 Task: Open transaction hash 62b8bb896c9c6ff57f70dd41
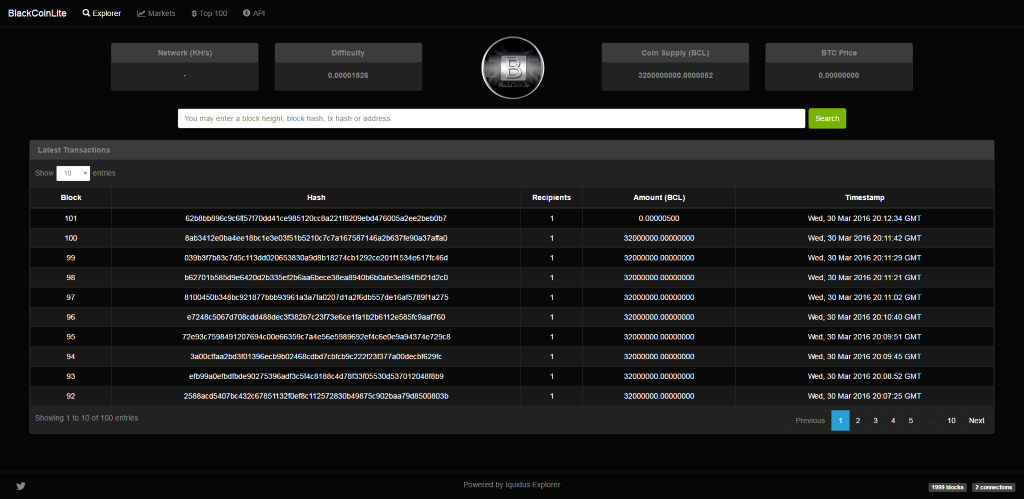point(316,218)
